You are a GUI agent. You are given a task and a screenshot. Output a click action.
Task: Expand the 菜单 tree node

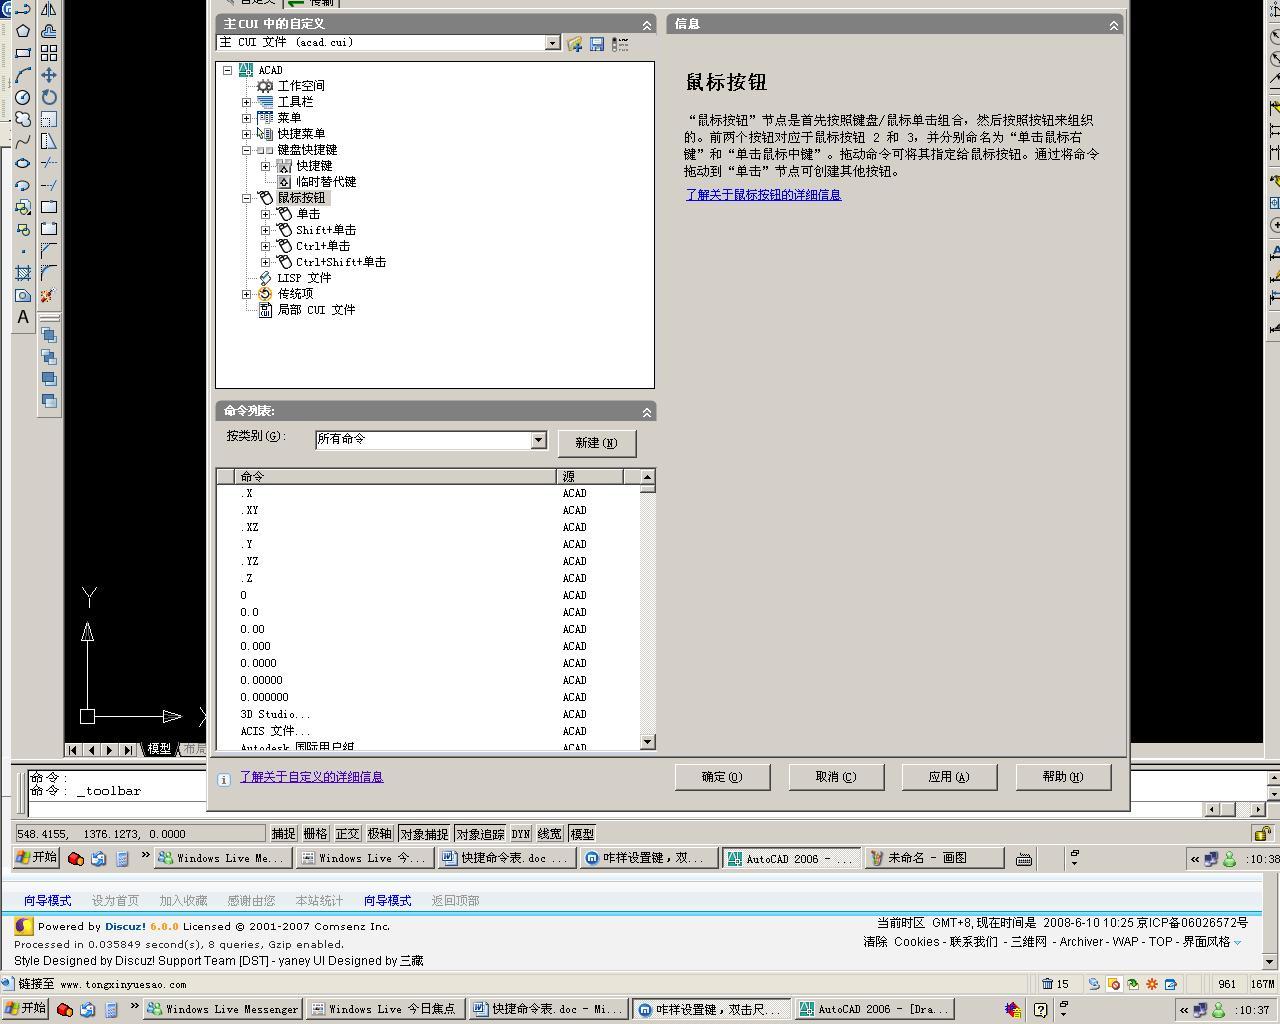pyautogui.click(x=247, y=118)
